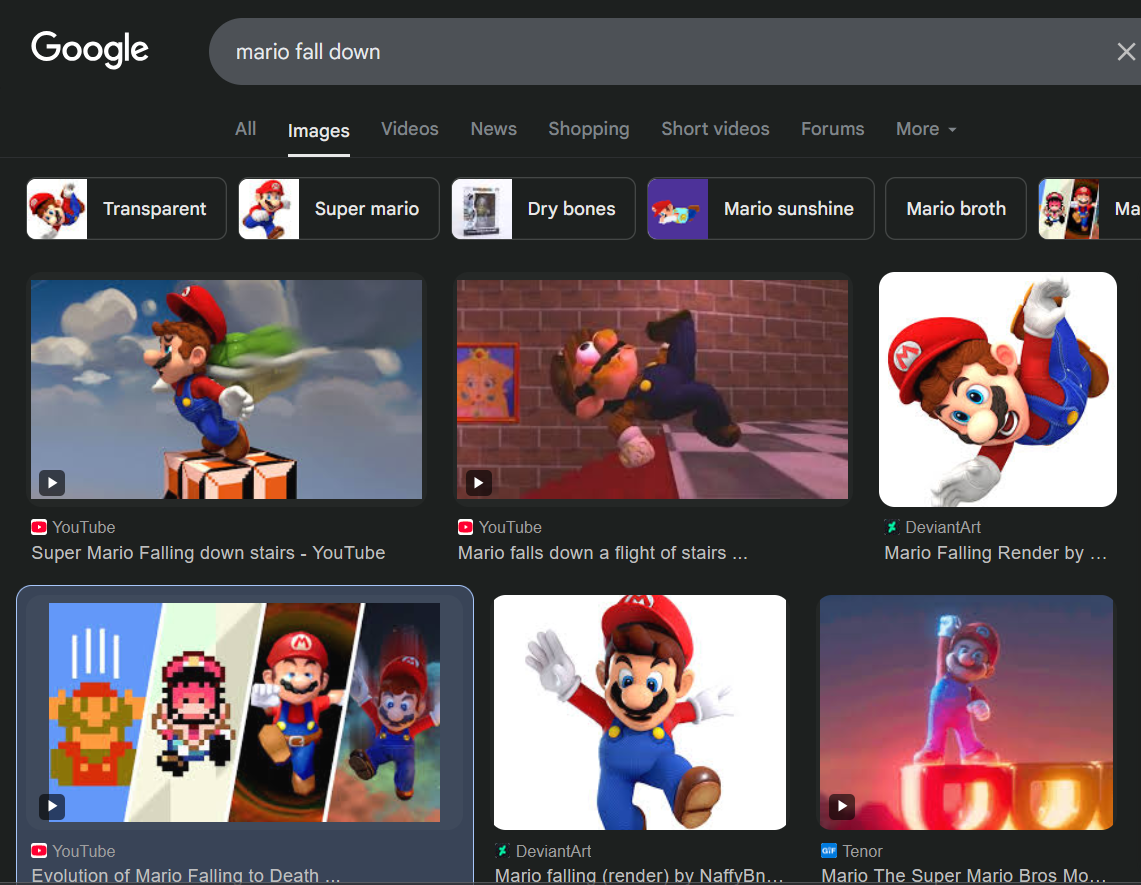Click the Dry bones chip figure thumbnail
Image resolution: width=1141 pixels, height=885 pixels.
pyautogui.click(x=482, y=209)
